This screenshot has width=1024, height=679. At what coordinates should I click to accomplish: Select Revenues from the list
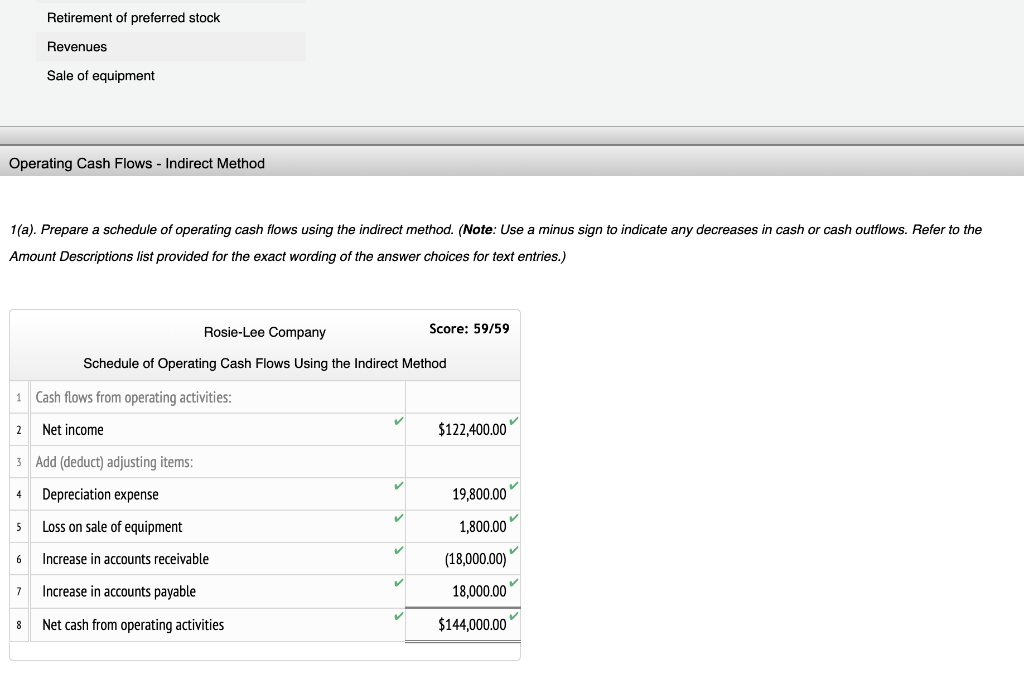coord(75,46)
